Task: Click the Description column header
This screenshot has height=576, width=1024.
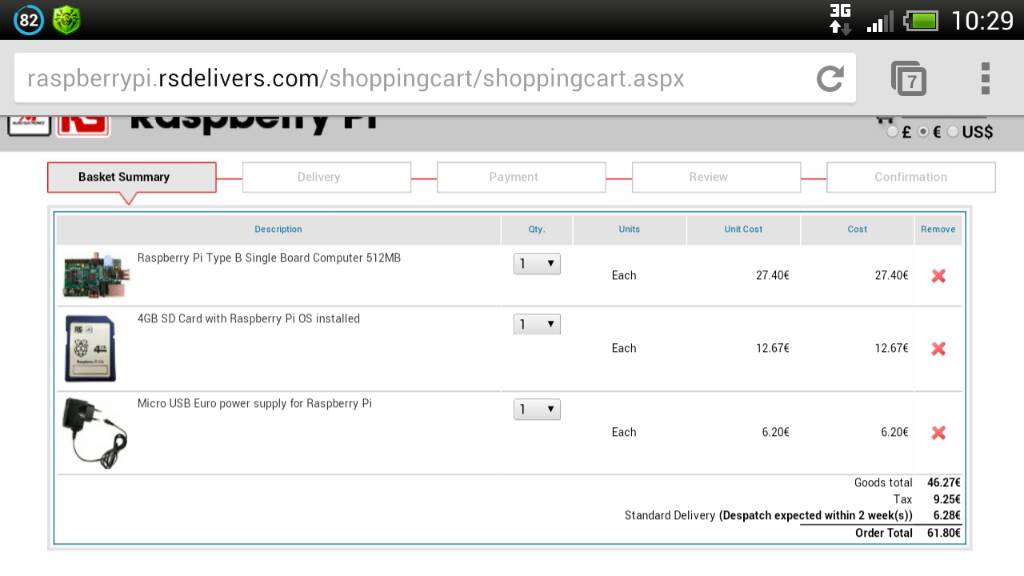Action: point(278,229)
